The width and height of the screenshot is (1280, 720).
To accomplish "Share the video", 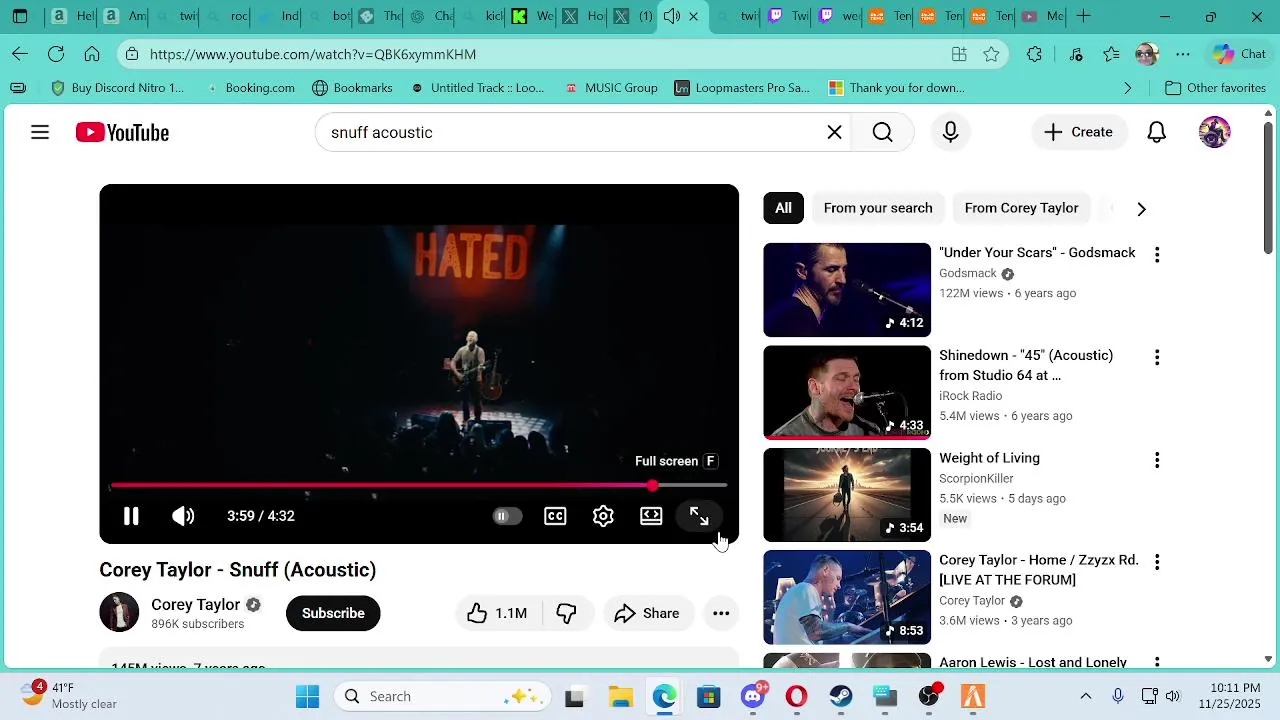I will coord(647,613).
